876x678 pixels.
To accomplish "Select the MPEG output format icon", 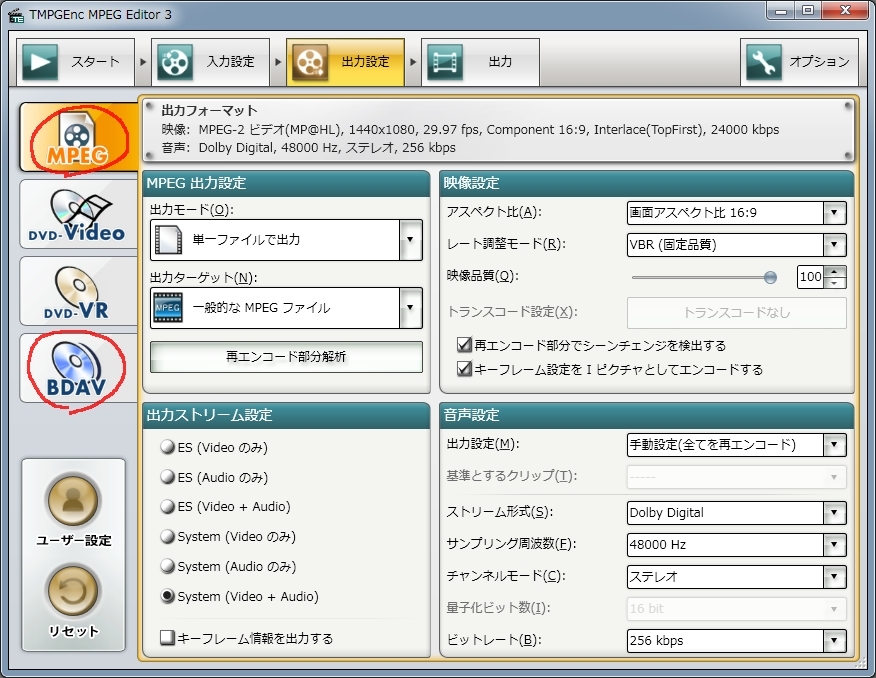I will click(x=77, y=138).
